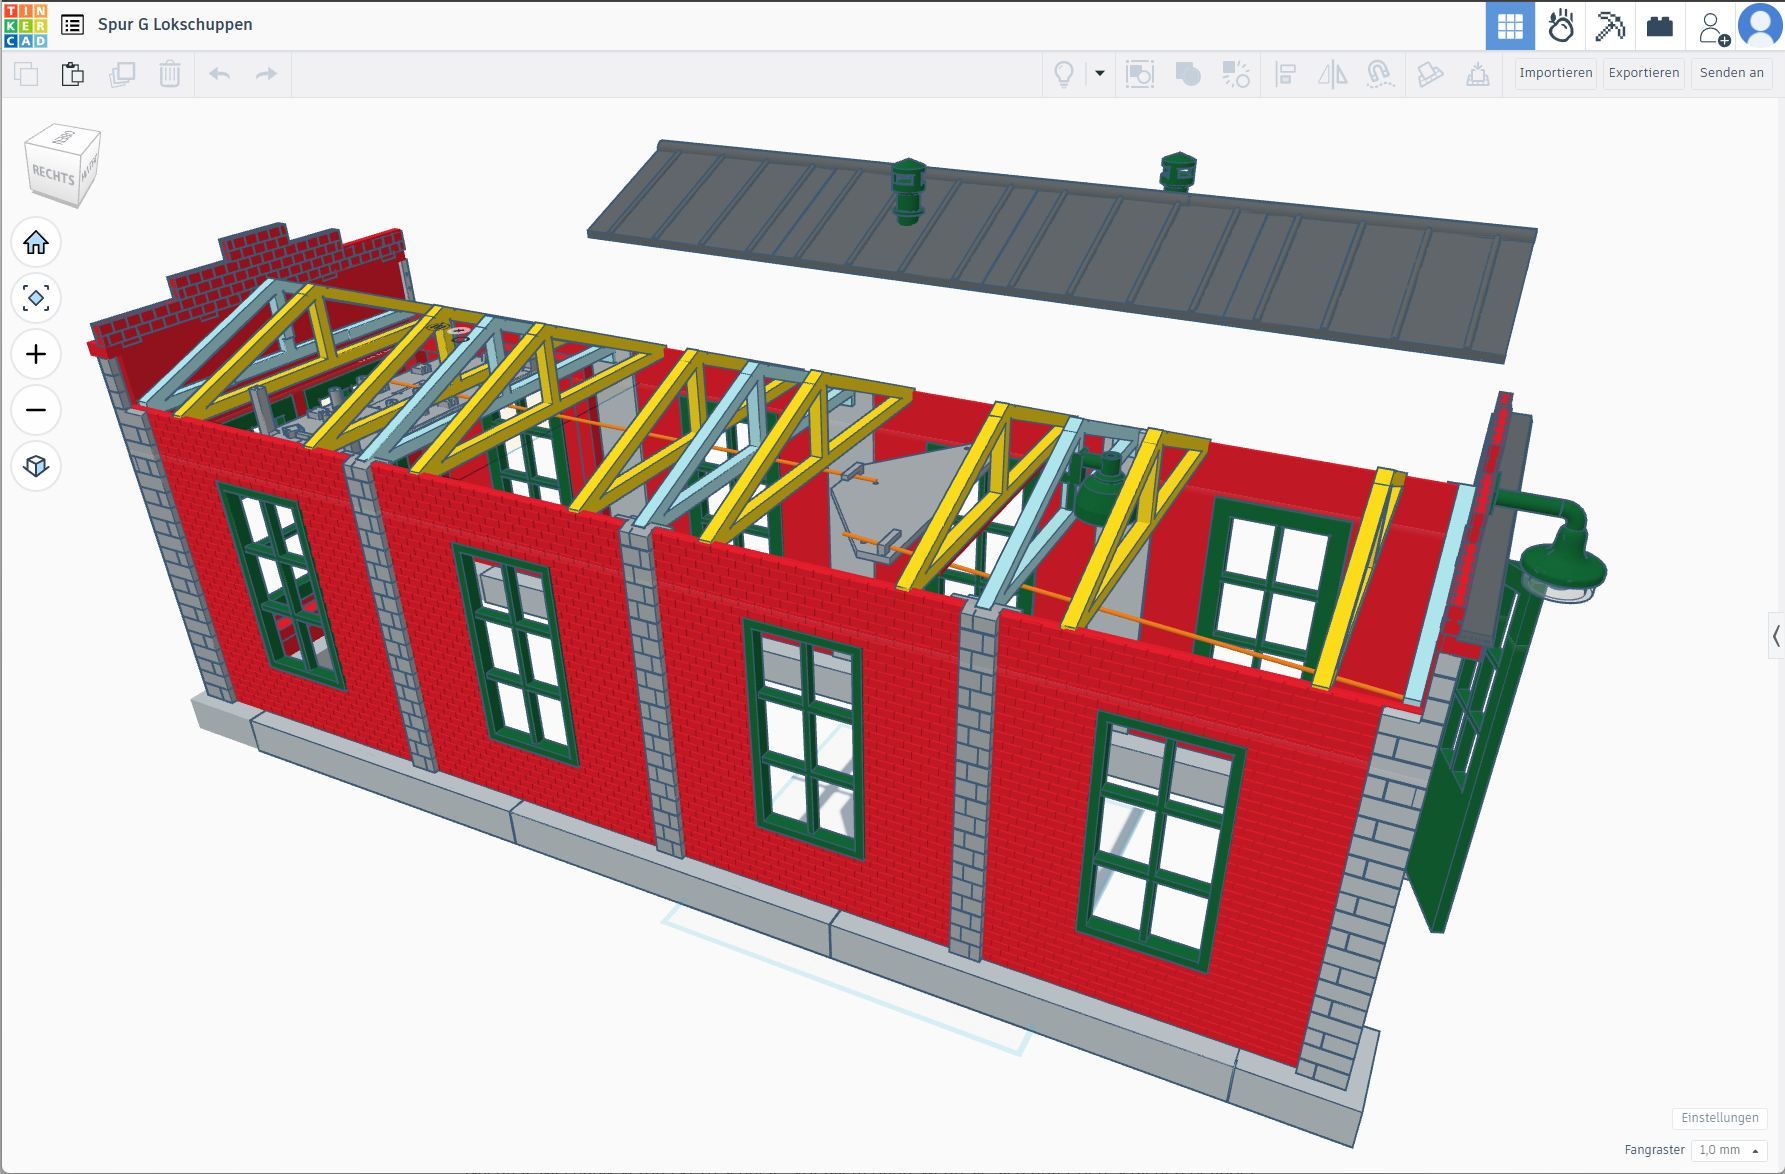Click the Tinkercad logo
The width and height of the screenshot is (1785, 1174).
(25, 25)
